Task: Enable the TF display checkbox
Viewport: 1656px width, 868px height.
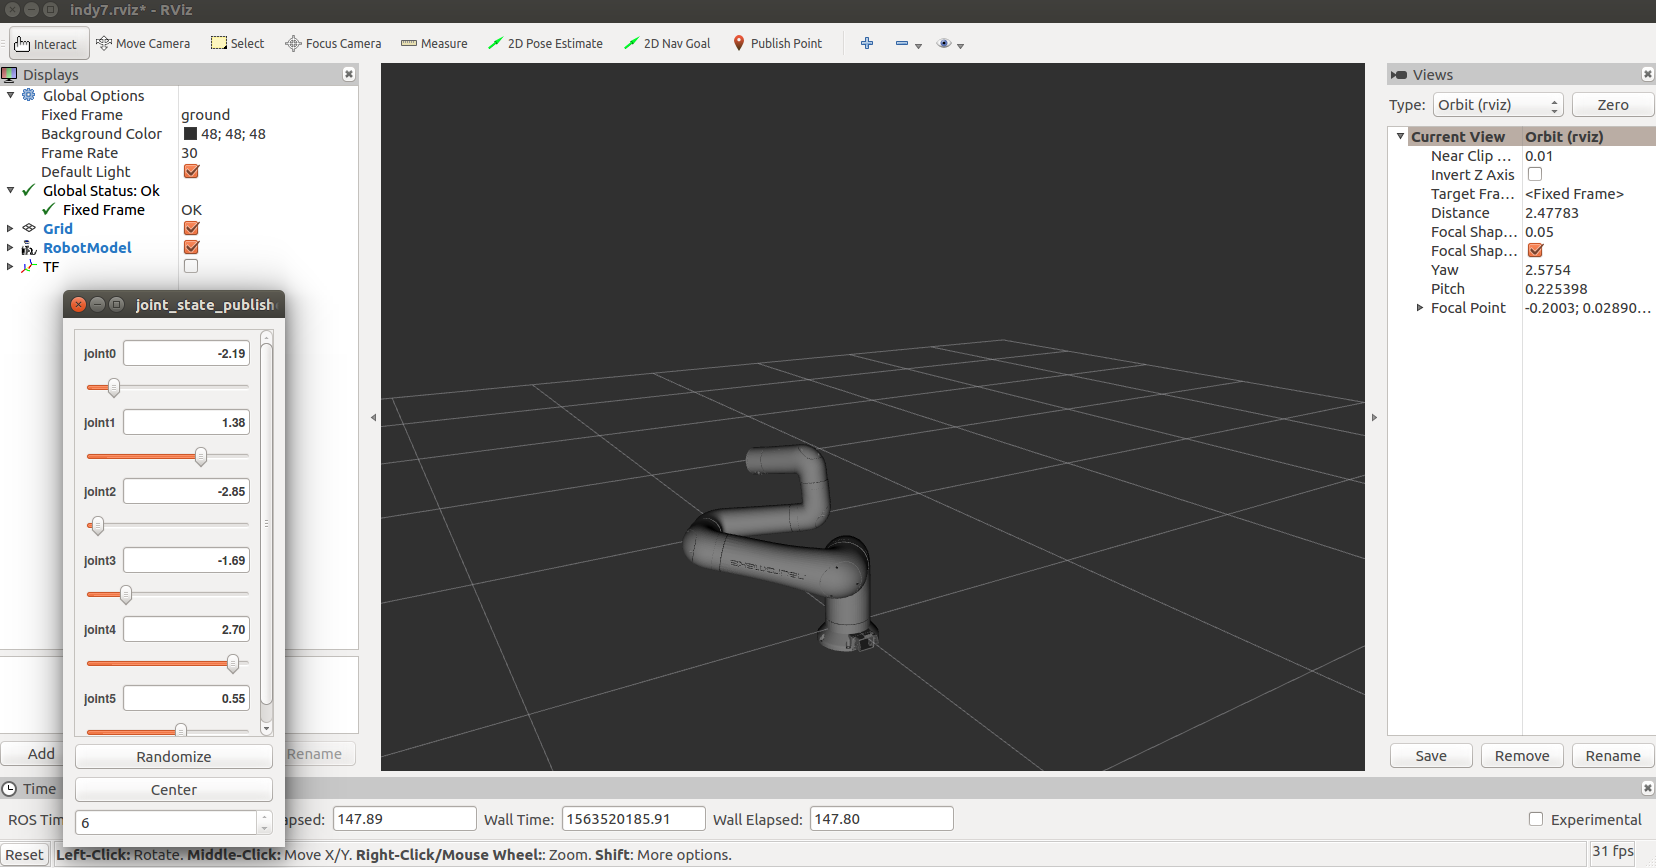Action: point(191,266)
